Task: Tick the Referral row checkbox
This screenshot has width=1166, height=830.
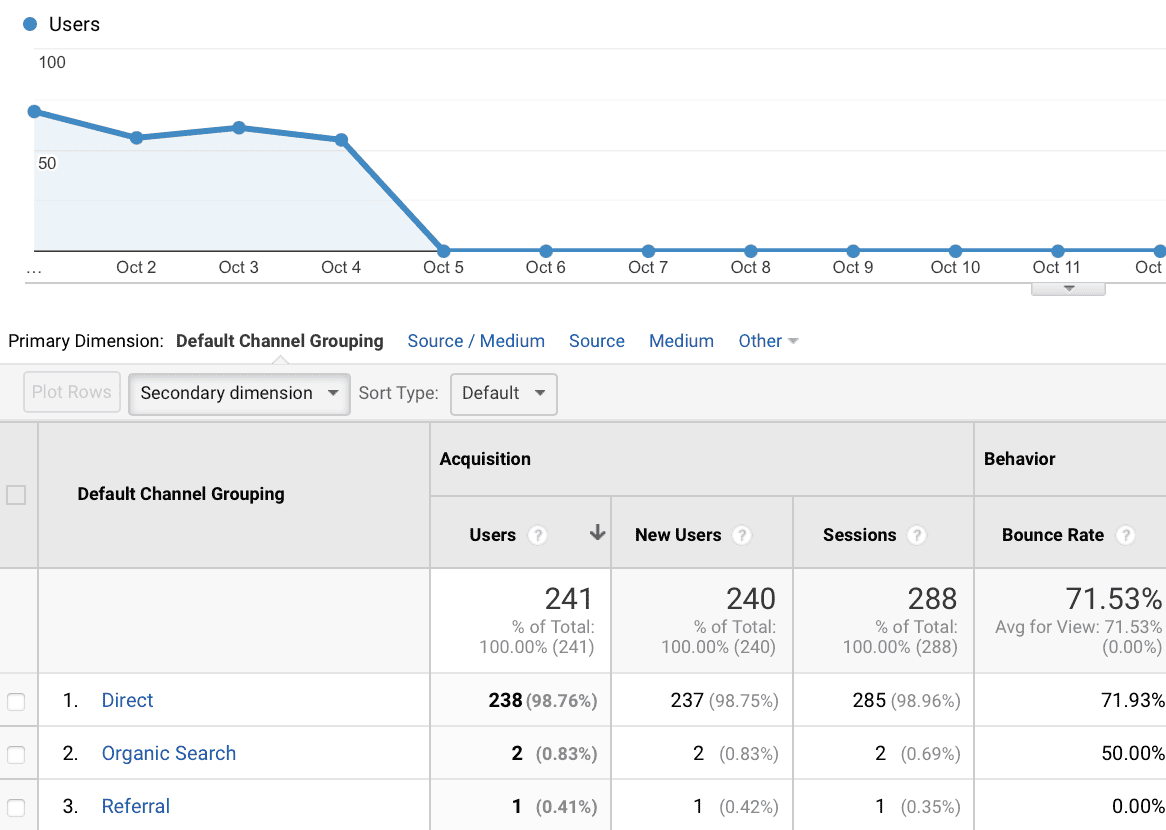Action: [16, 807]
